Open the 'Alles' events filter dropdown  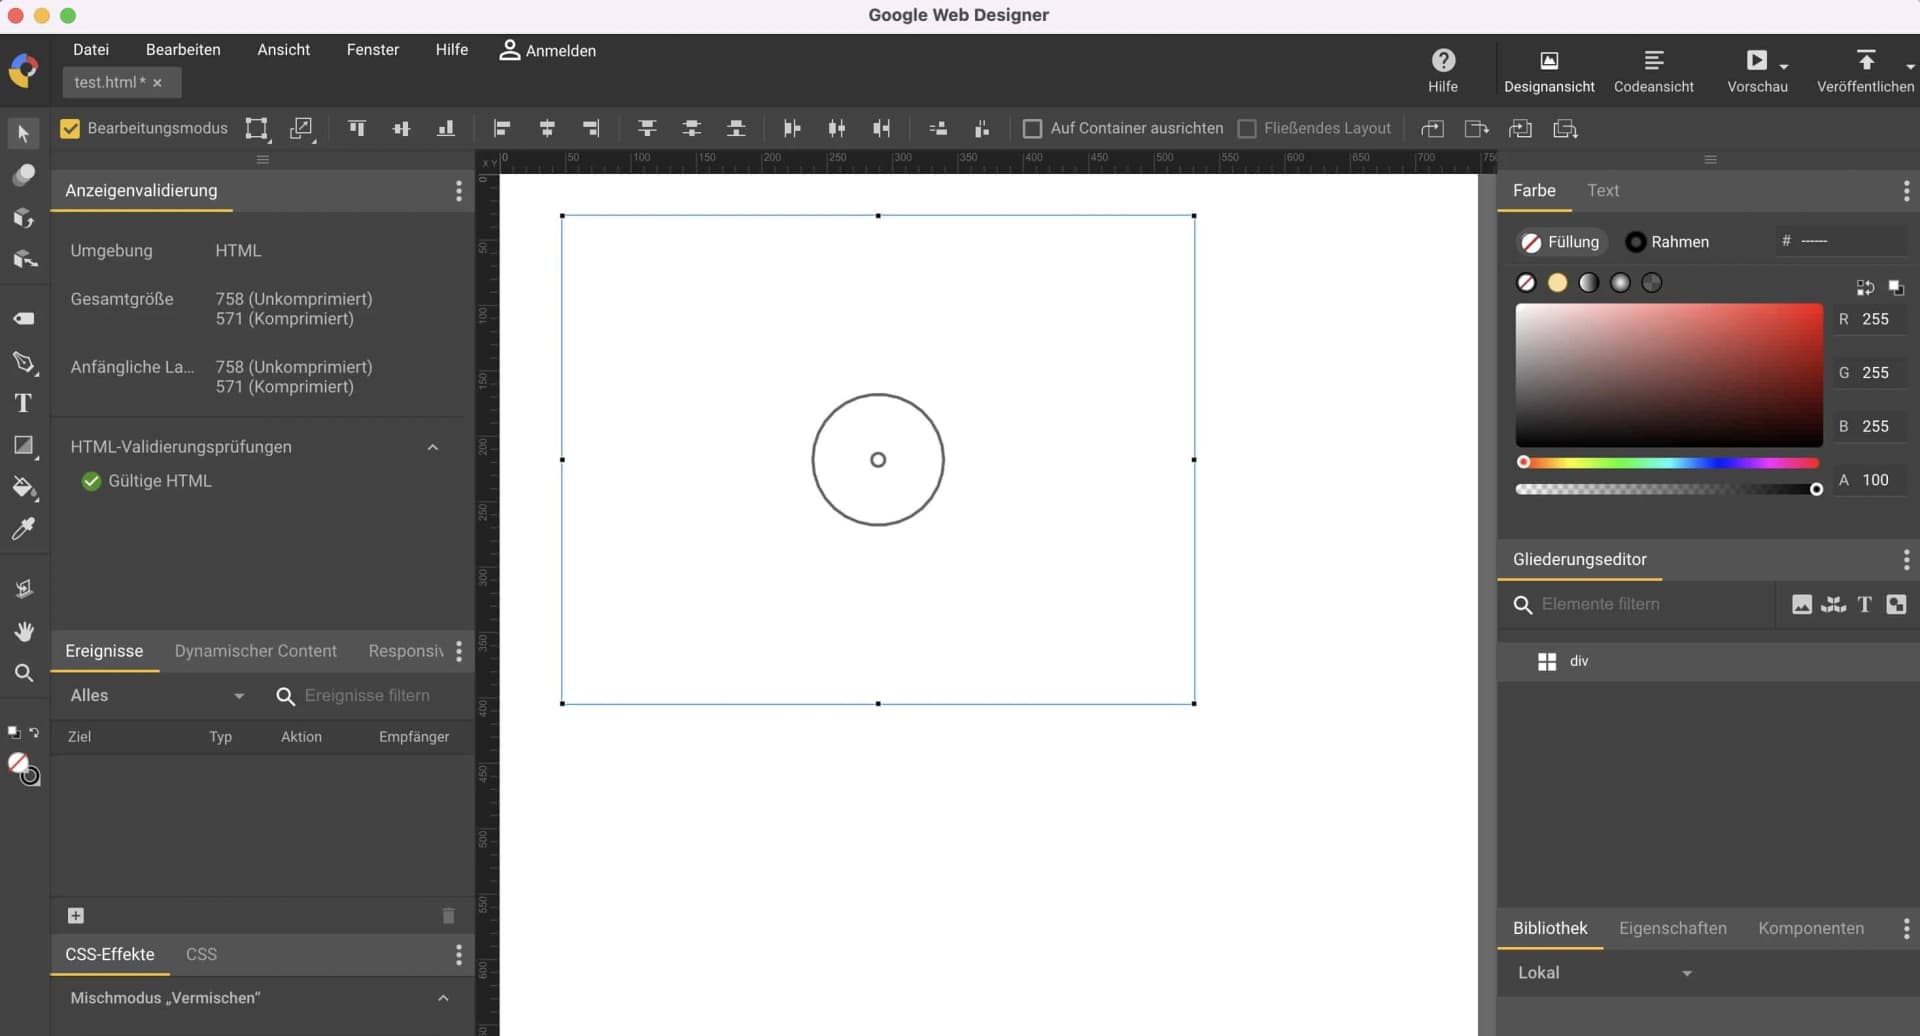tap(155, 695)
